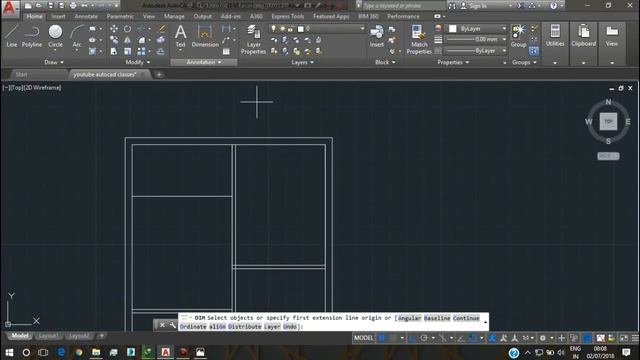Click the command line wrench icon

[x=172, y=325]
